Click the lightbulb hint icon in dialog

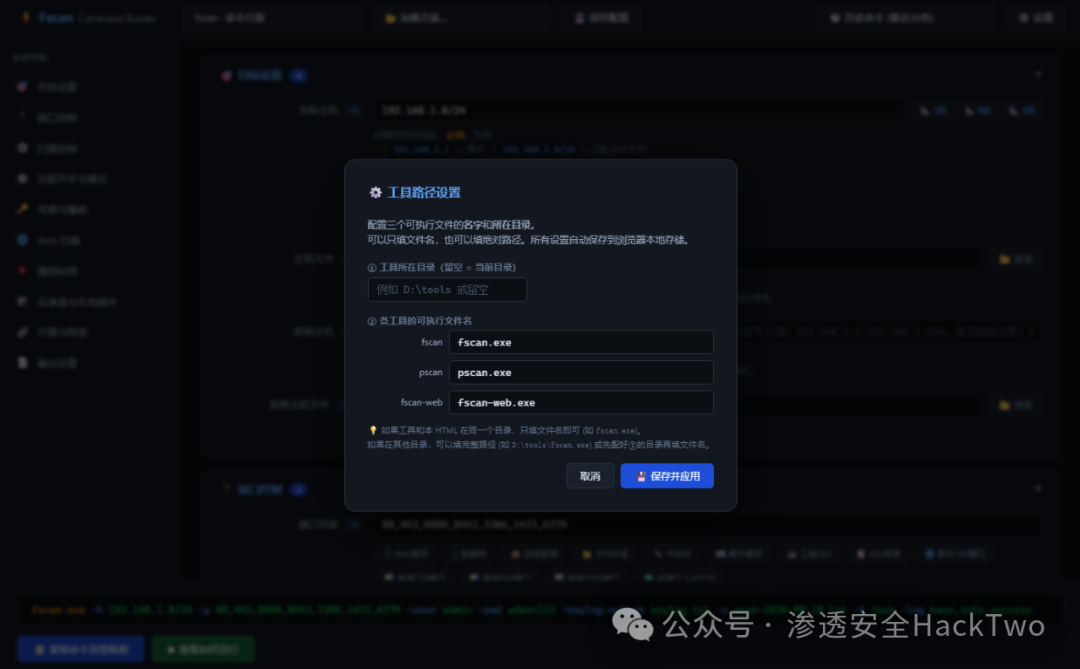[x=373, y=430]
